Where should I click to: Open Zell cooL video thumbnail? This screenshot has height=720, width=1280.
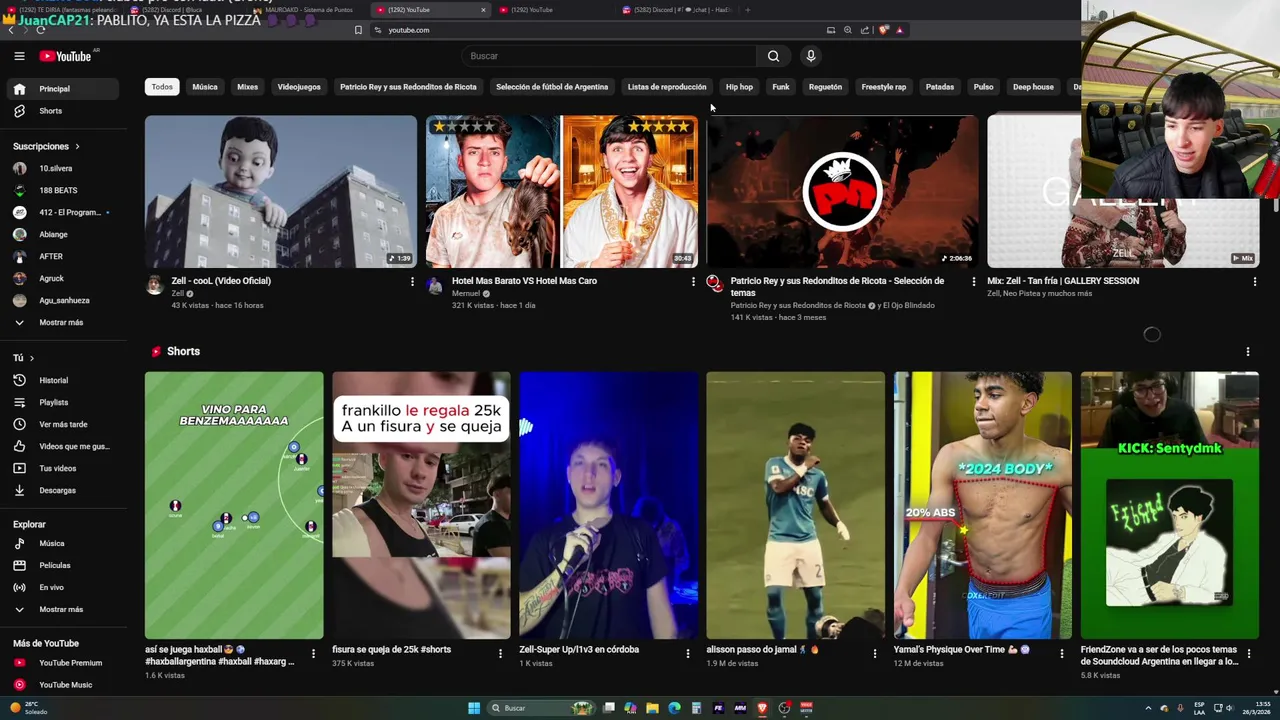pyautogui.click(x=281, y=191)
